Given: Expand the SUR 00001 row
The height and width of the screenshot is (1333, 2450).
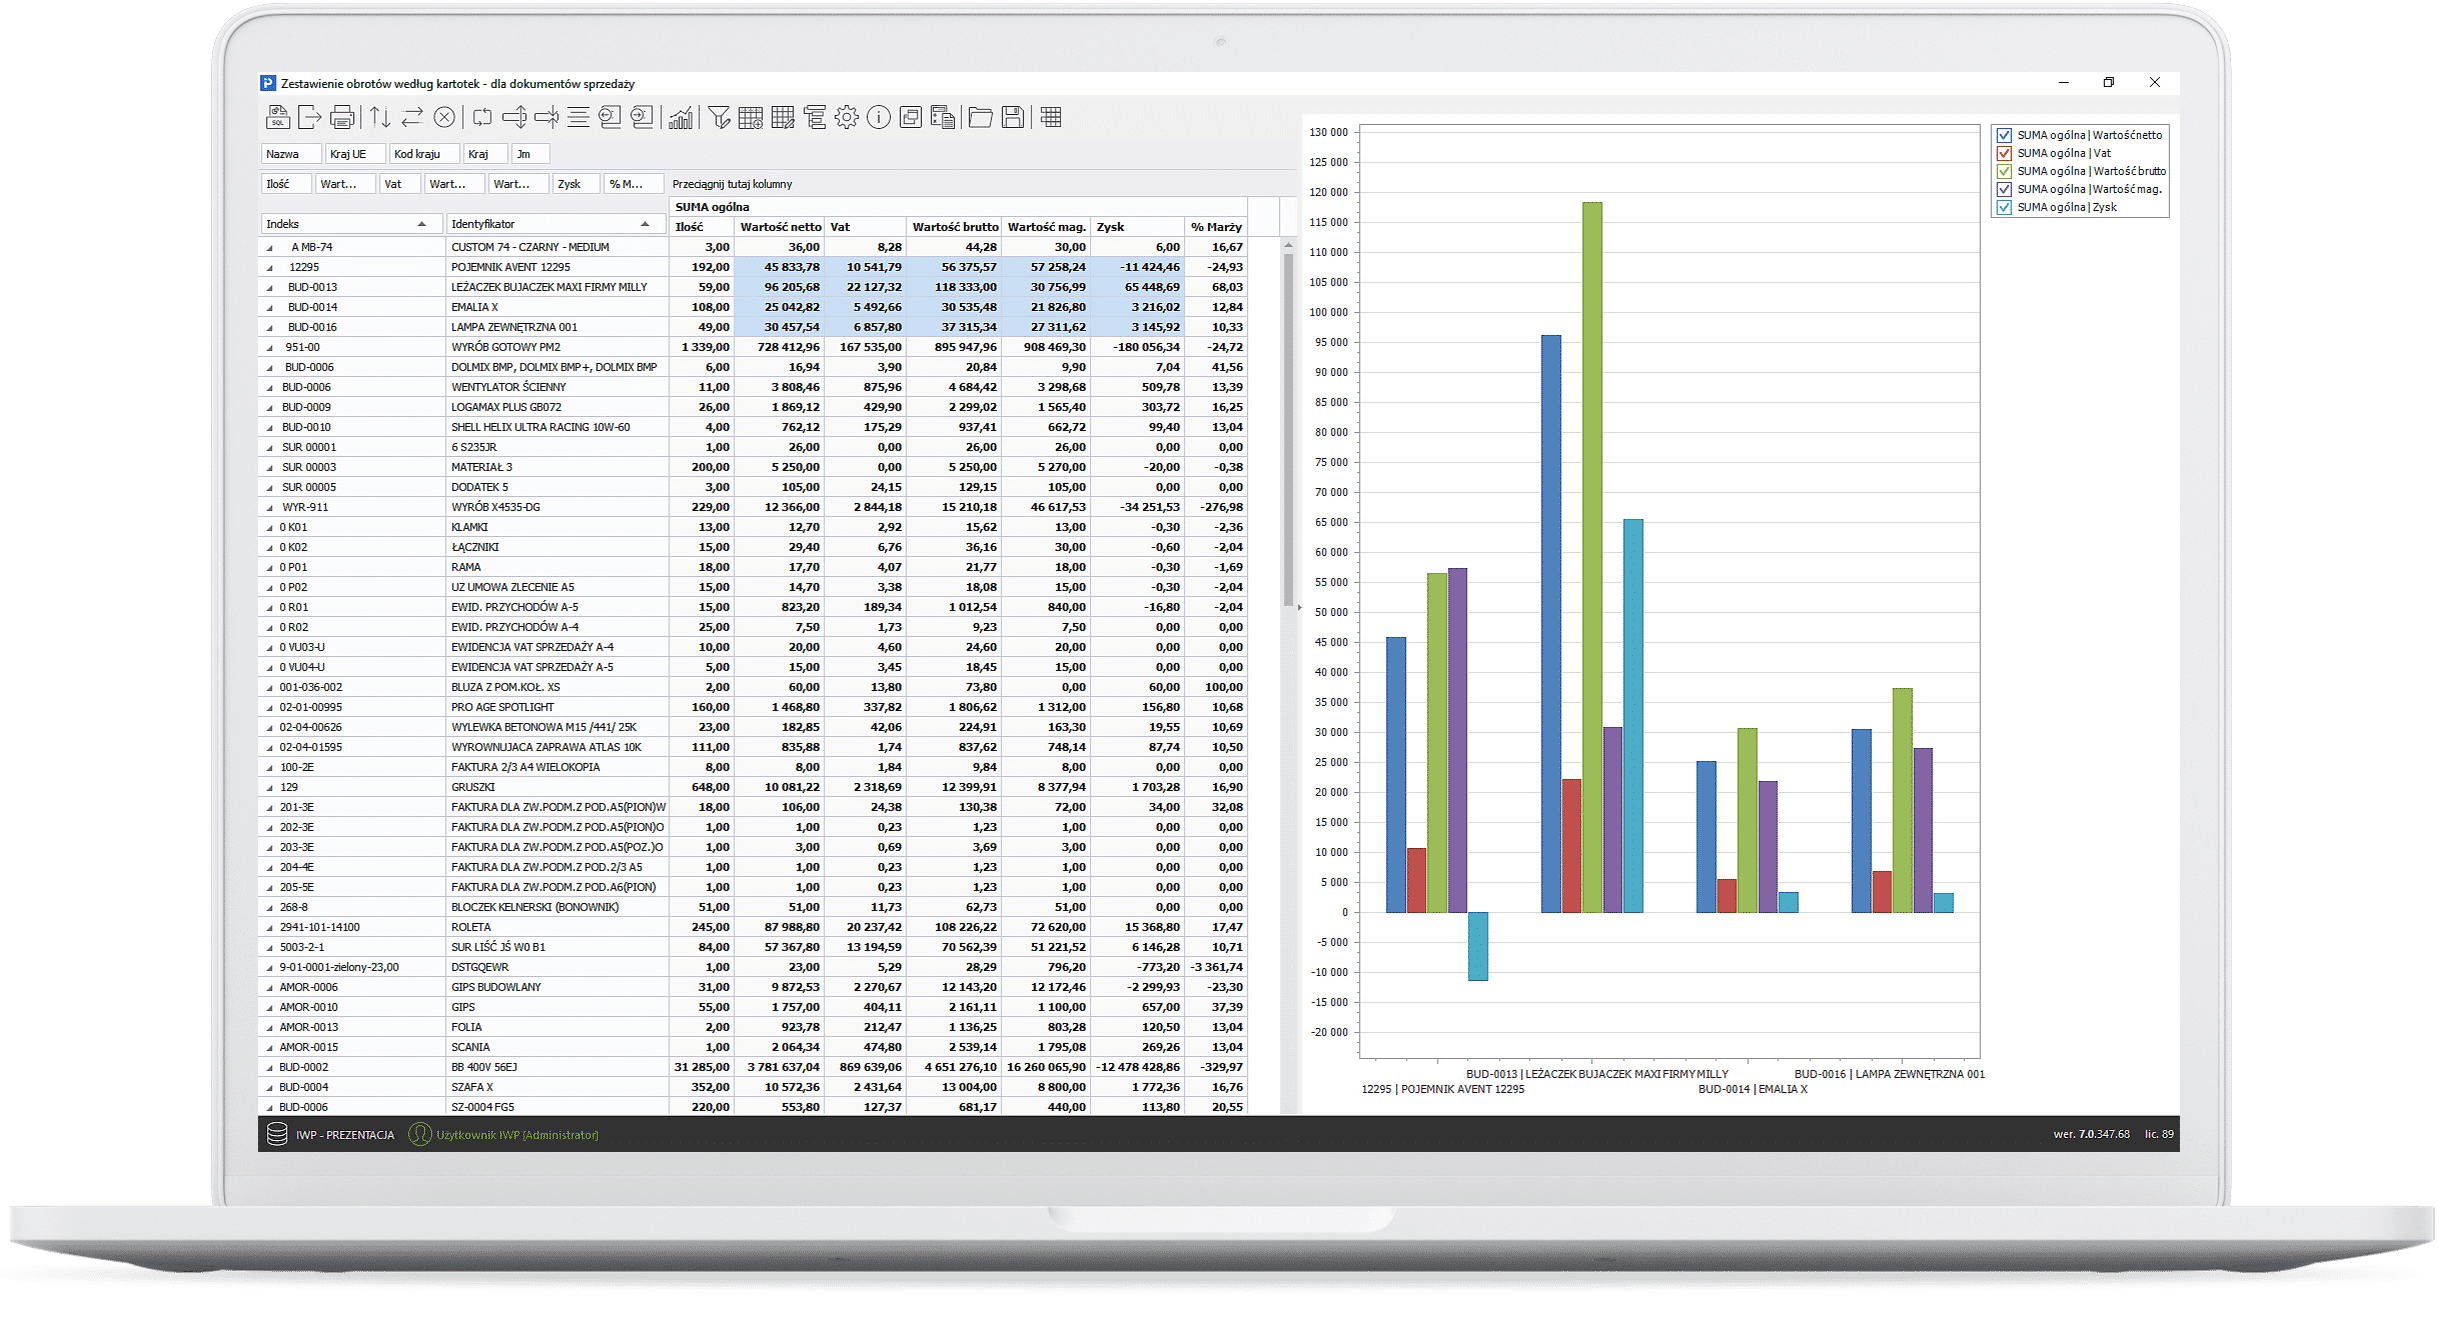Looking at the screenshot, I should tap(269, 448).
